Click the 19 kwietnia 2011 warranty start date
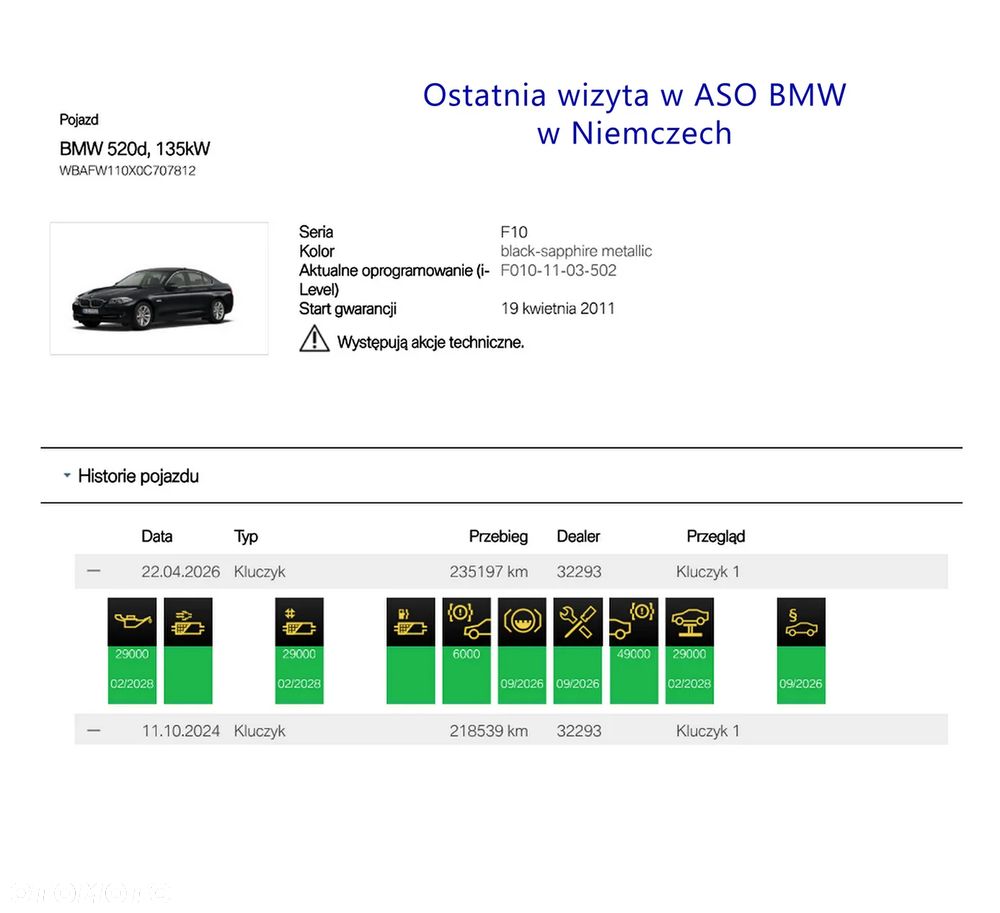The image size is (1000, 913). (557, 309)
